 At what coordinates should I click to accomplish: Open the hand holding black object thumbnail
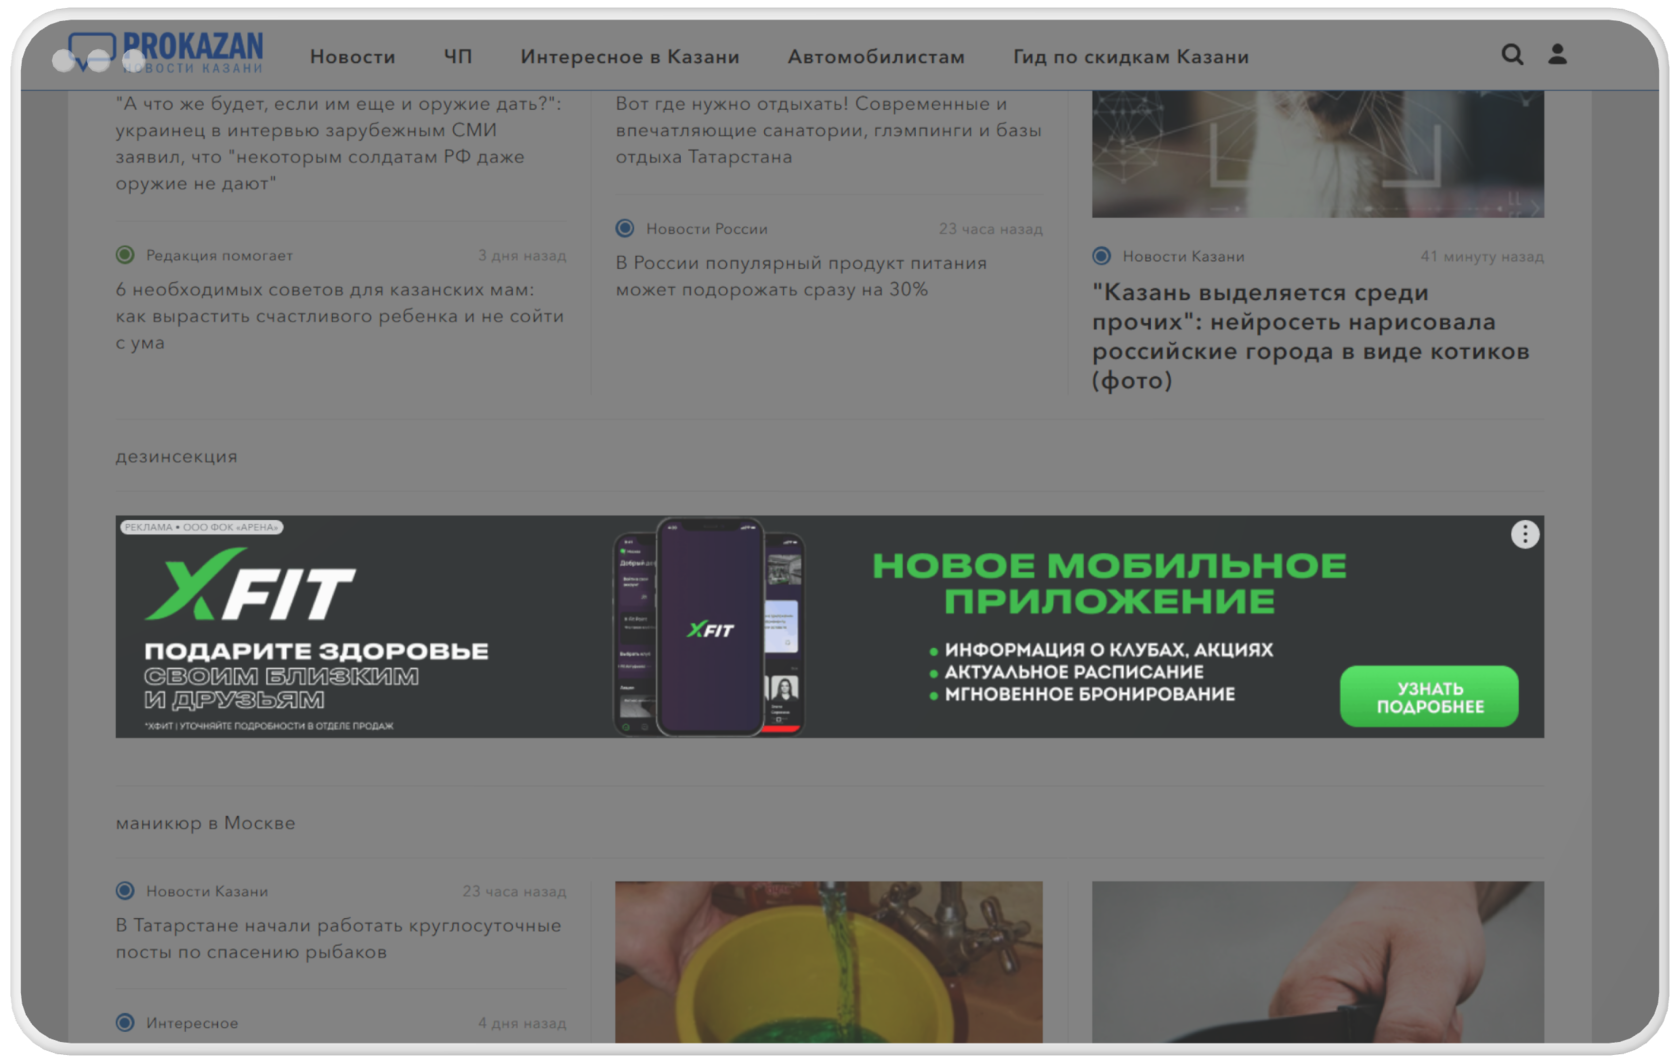point(1318,962)
